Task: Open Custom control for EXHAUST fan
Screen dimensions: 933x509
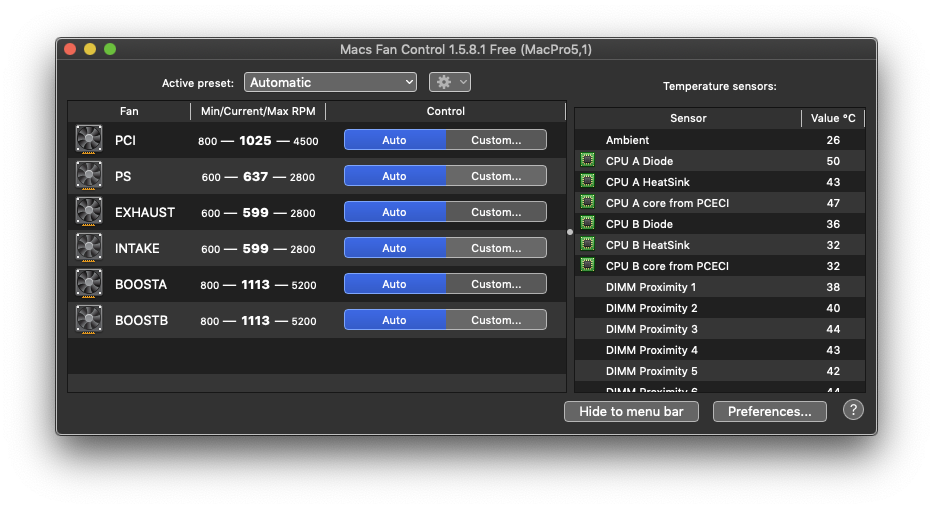Action: click(496, 212)
